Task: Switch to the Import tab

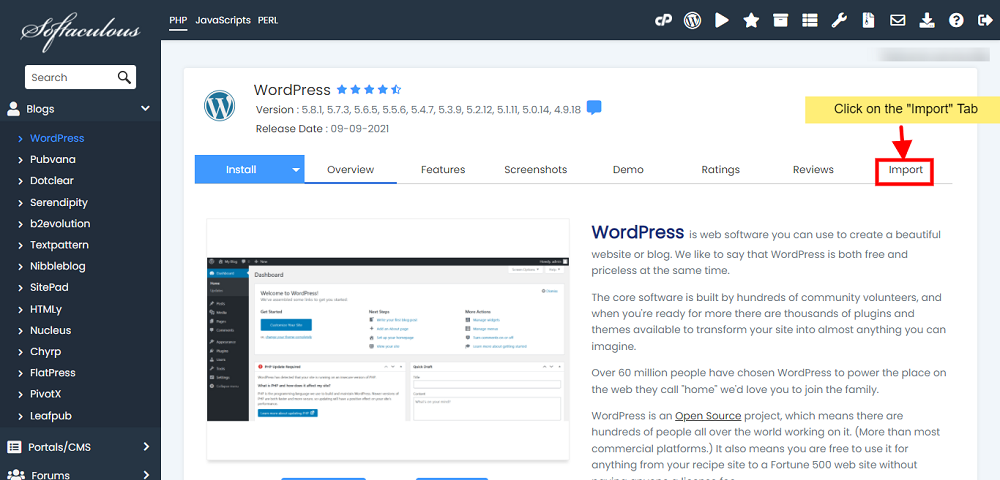Action: [x=904, y=171]
